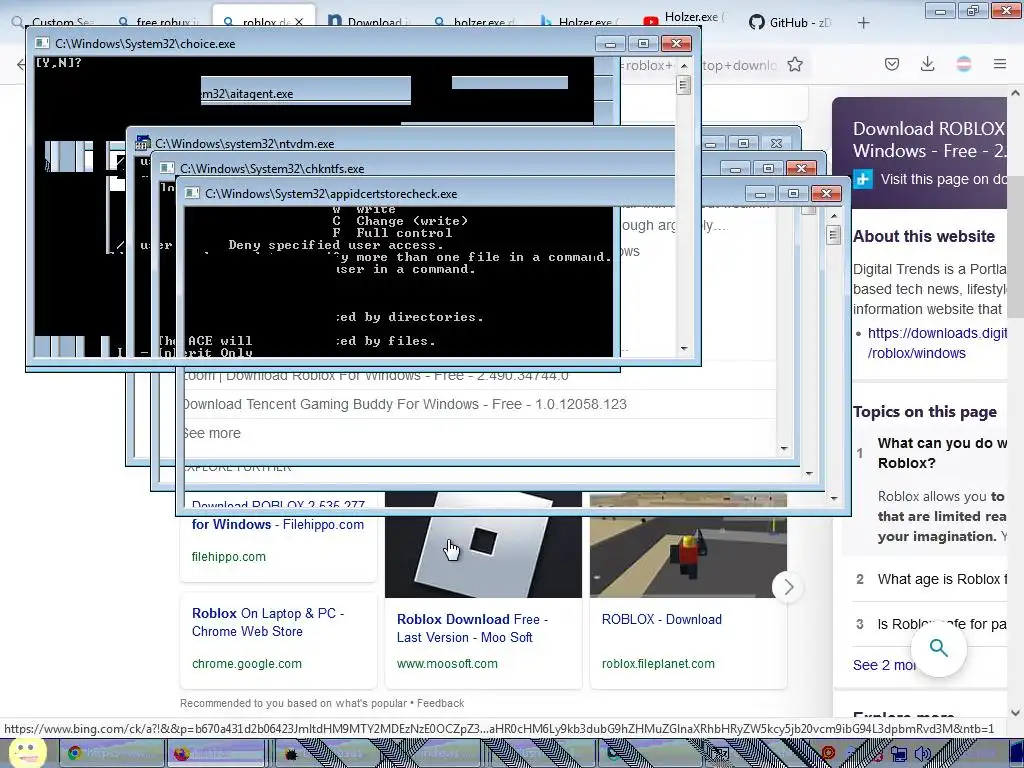This screenshot has height=768, width=1024.
Task: Open the smiley Start button
Action: (27, 753)
